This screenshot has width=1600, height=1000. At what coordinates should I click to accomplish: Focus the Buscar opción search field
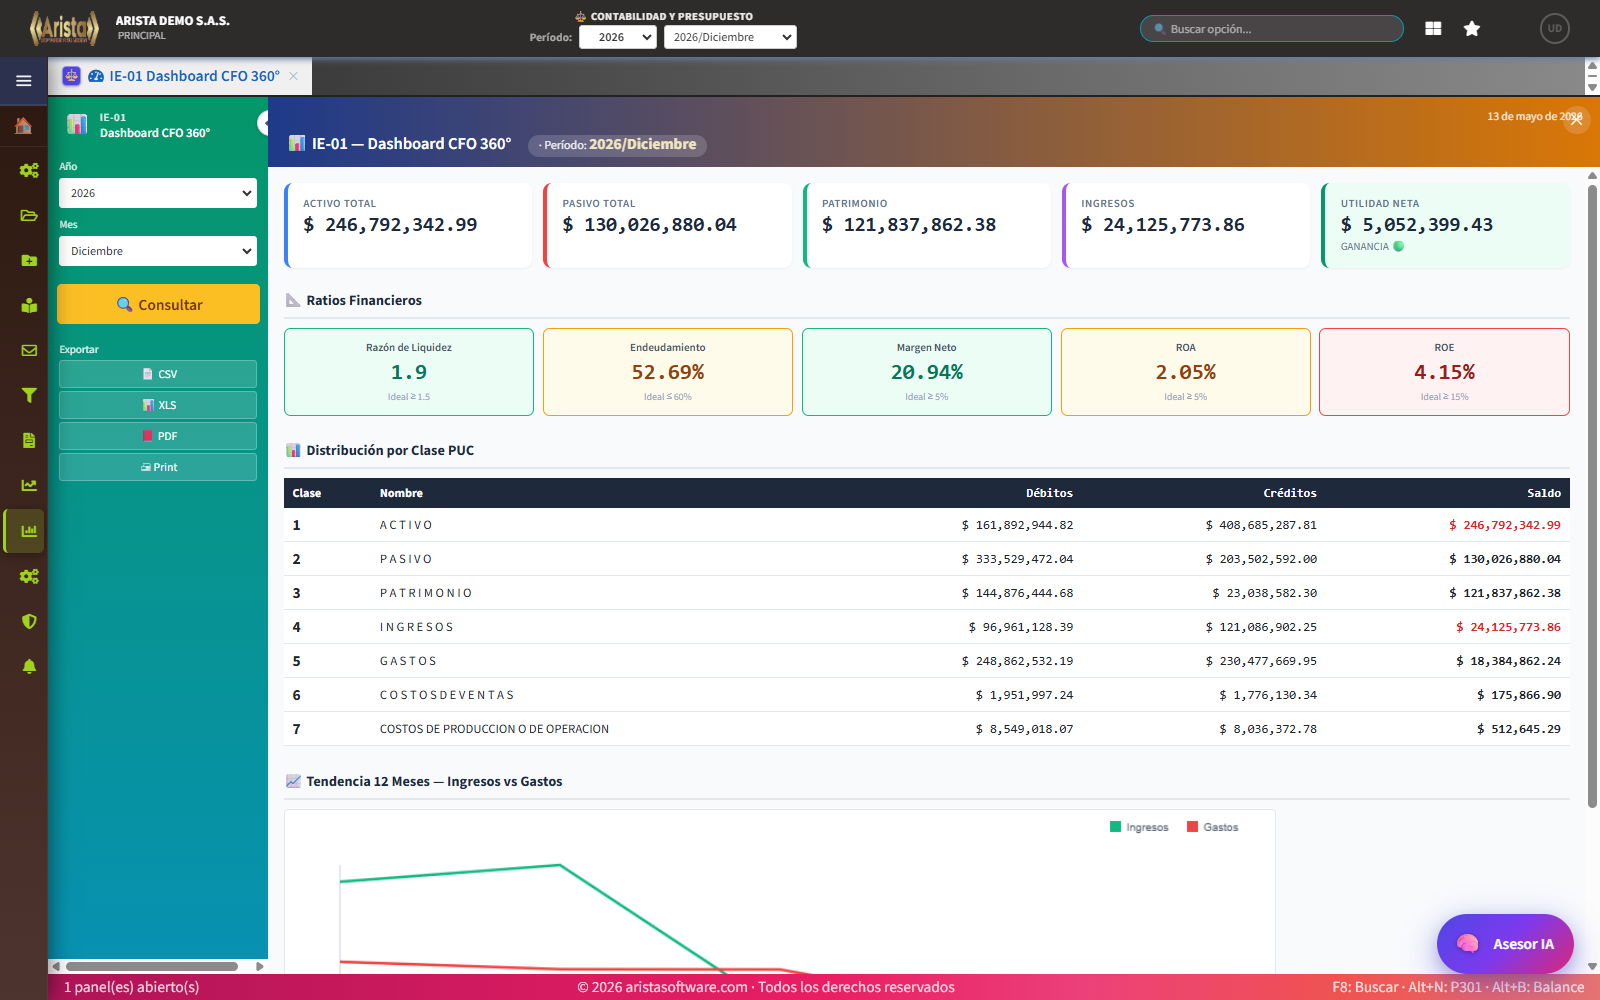[1272, 29]
